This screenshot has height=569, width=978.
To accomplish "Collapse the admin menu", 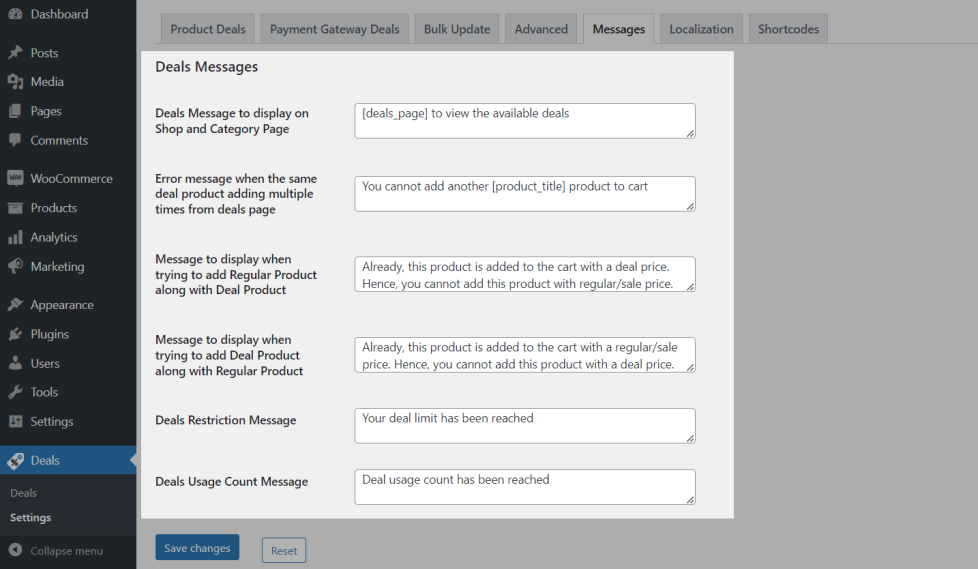I will click(x=56, y=551).
